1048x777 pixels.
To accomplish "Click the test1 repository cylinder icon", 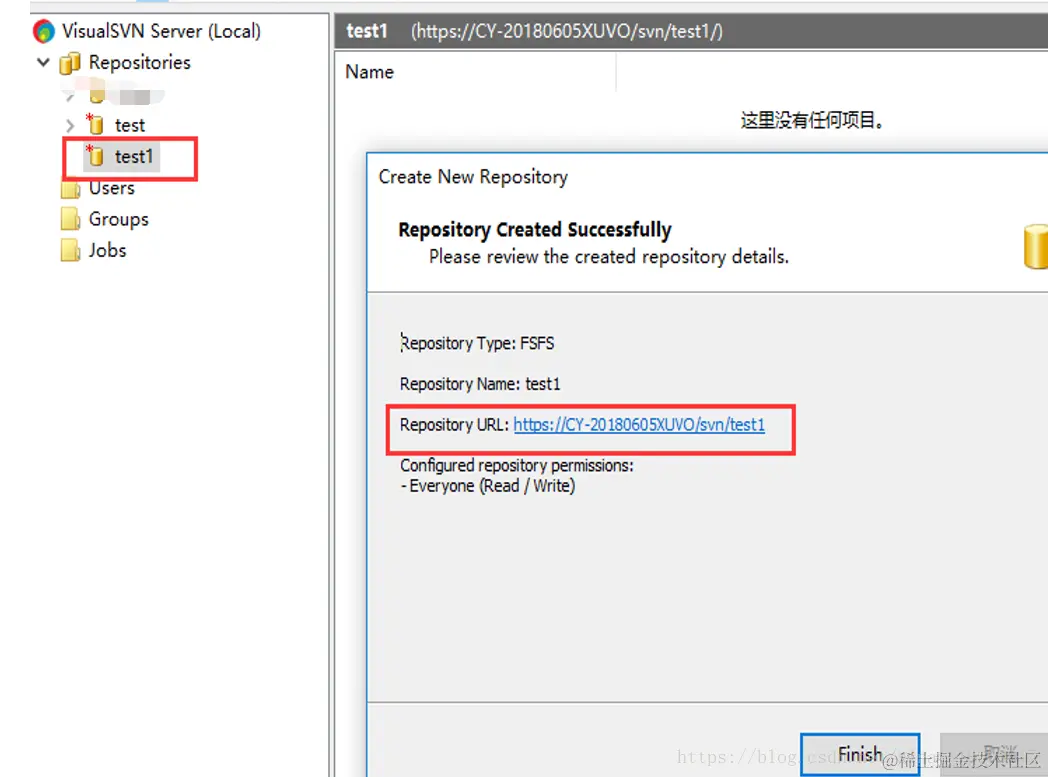I will click(x=96, y=156).
